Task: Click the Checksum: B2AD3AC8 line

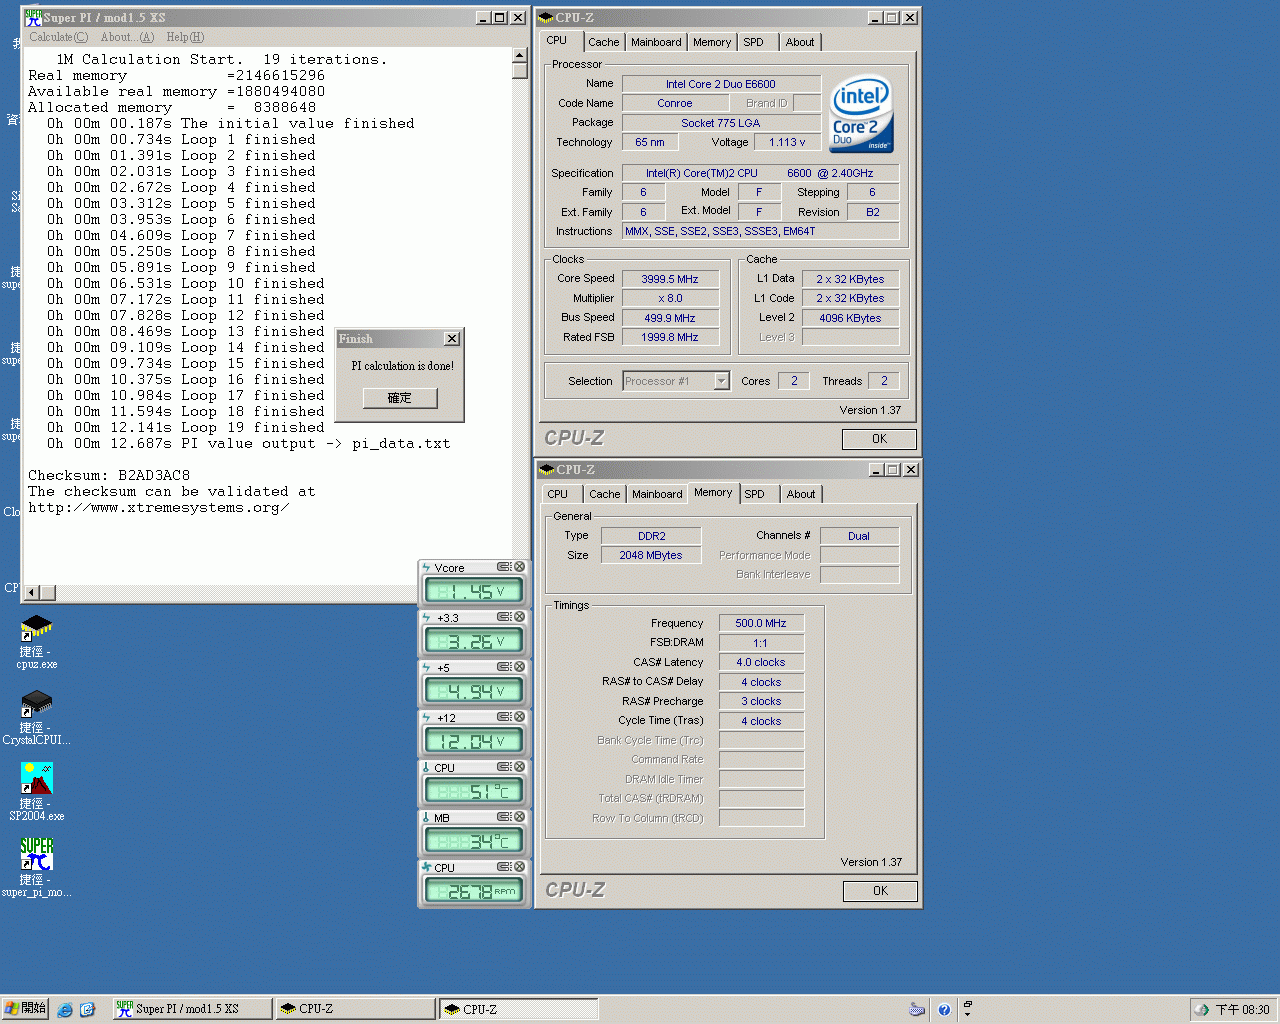Action: click(109, 475)
